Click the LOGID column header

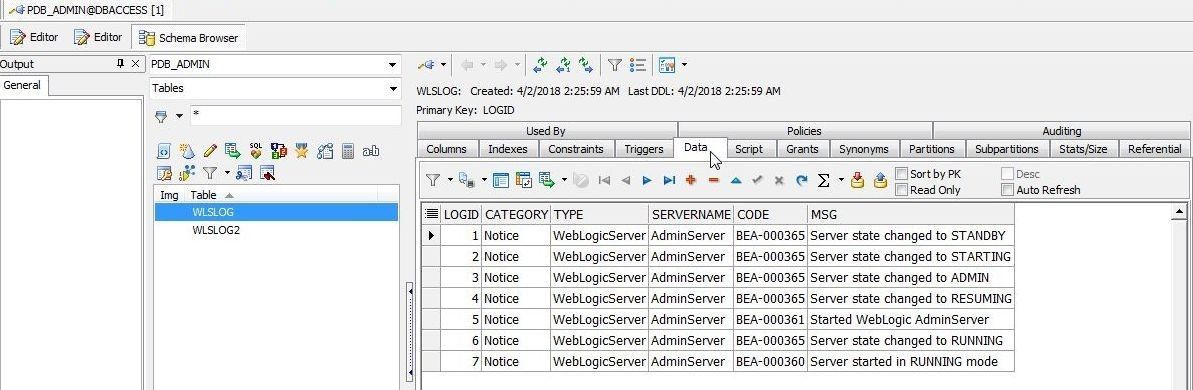click(x=461, y=214)
